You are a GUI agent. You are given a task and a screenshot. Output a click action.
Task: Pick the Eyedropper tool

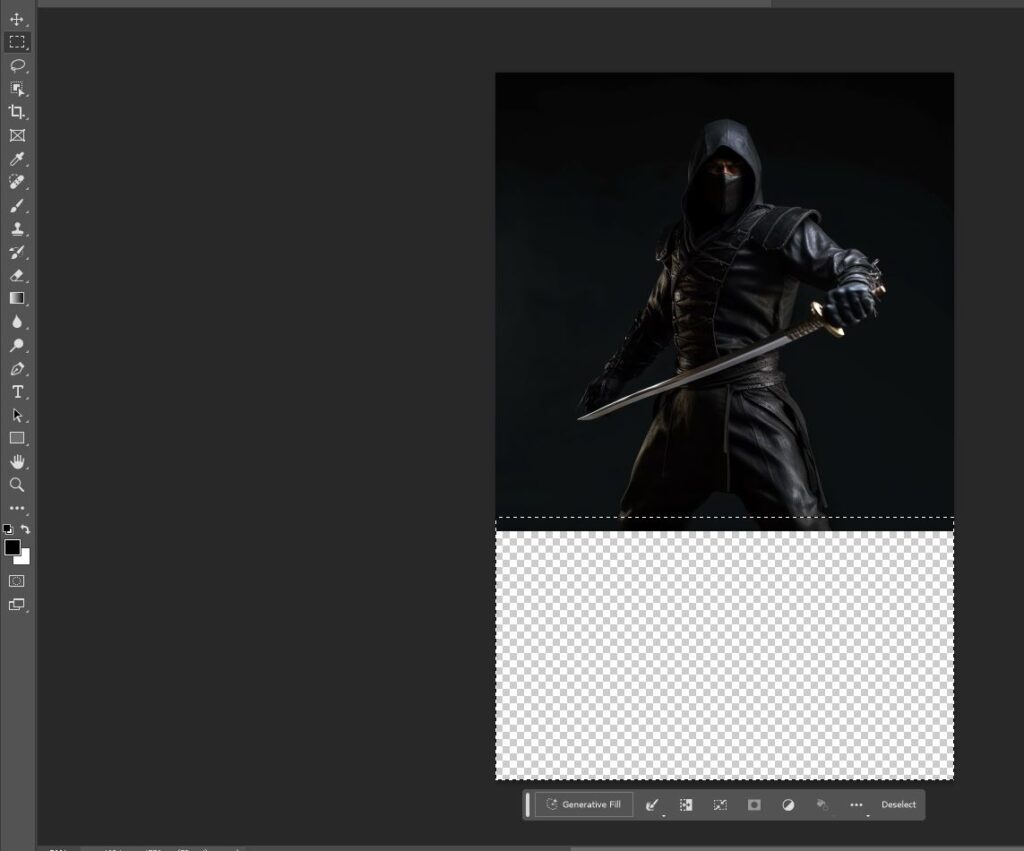(x=17, y=159)
